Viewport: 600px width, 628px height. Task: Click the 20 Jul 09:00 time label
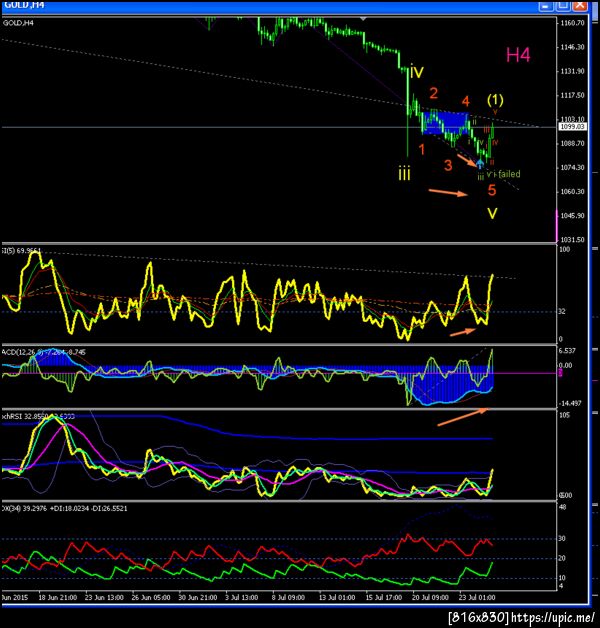(431, 597)
